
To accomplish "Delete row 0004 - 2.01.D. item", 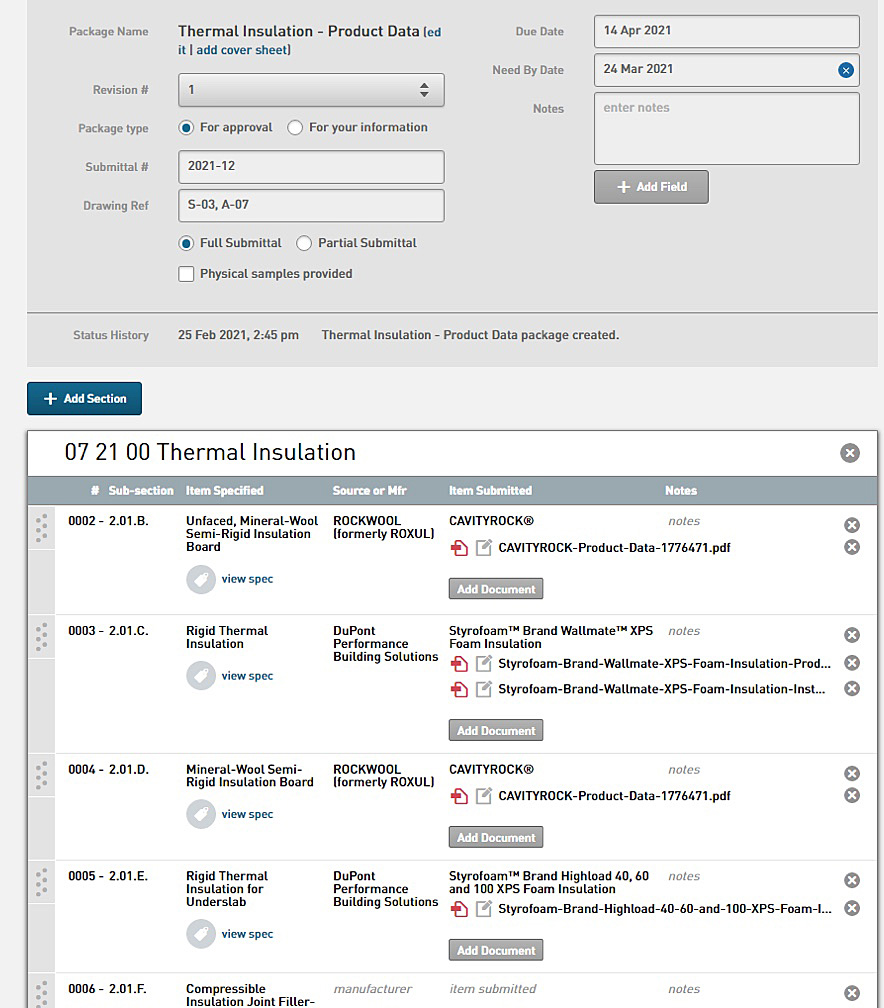I will [x=852, y=773].
